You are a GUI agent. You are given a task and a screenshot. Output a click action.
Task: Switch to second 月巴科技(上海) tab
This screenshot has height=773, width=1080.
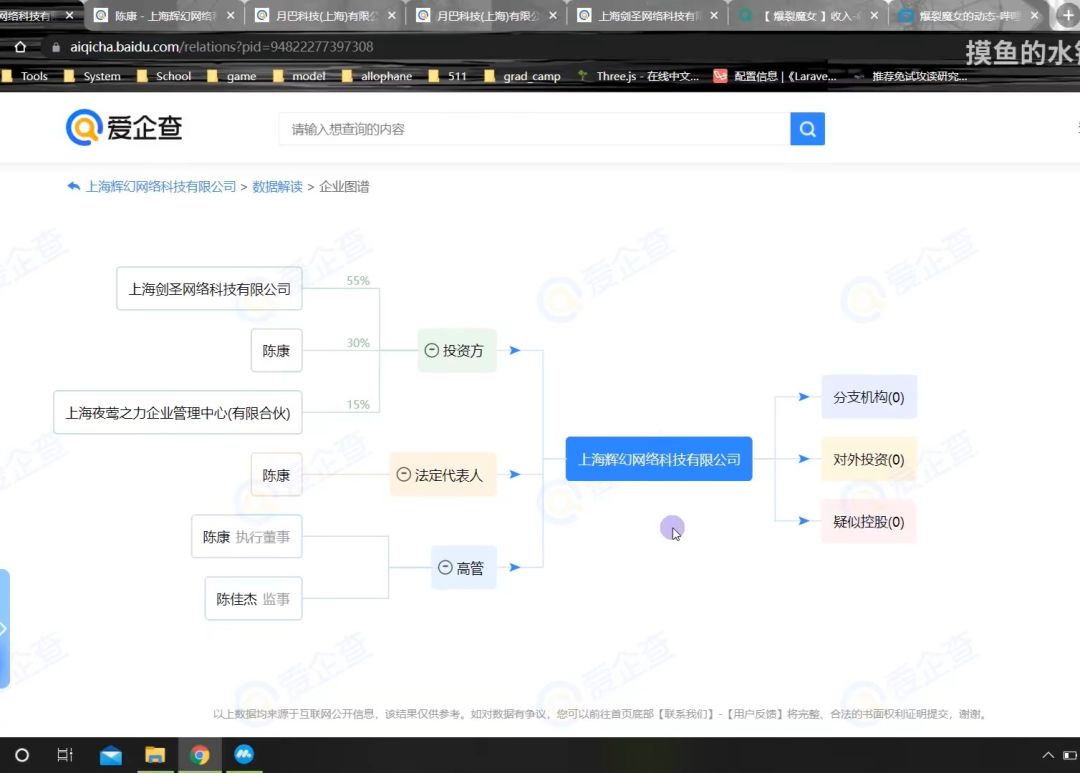point(487,15)
